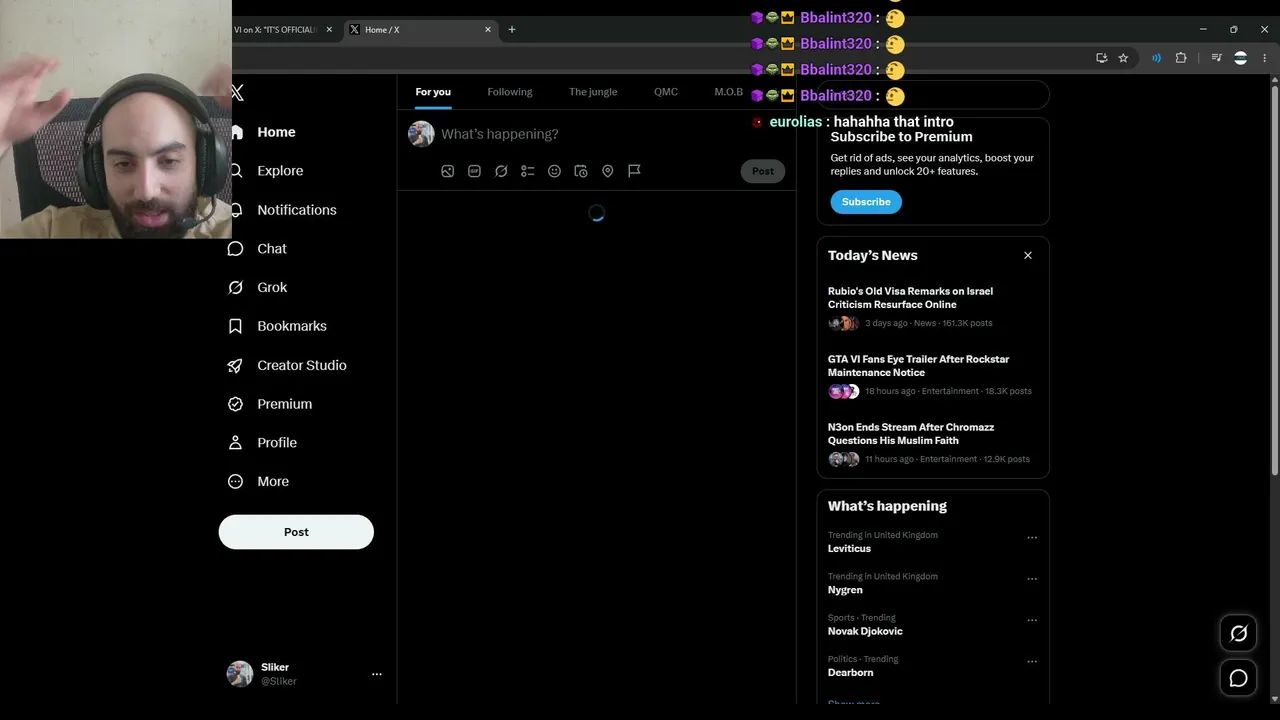Image resolution: width=1280 pixels, height=720 pixels.
Task: Add a poll to the post
Action: click(x=528, y=171)
